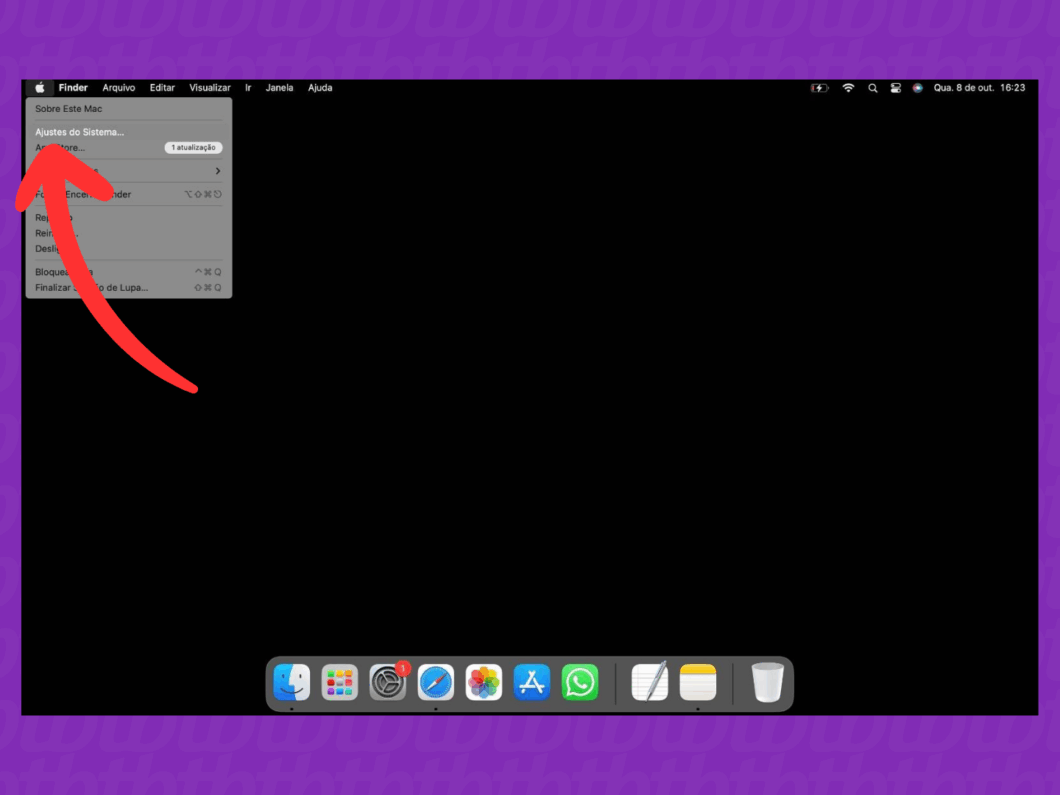Screen dimensions: 1060x795
Task: Open the Photos app in the Dock
Action: click(483, 682)
